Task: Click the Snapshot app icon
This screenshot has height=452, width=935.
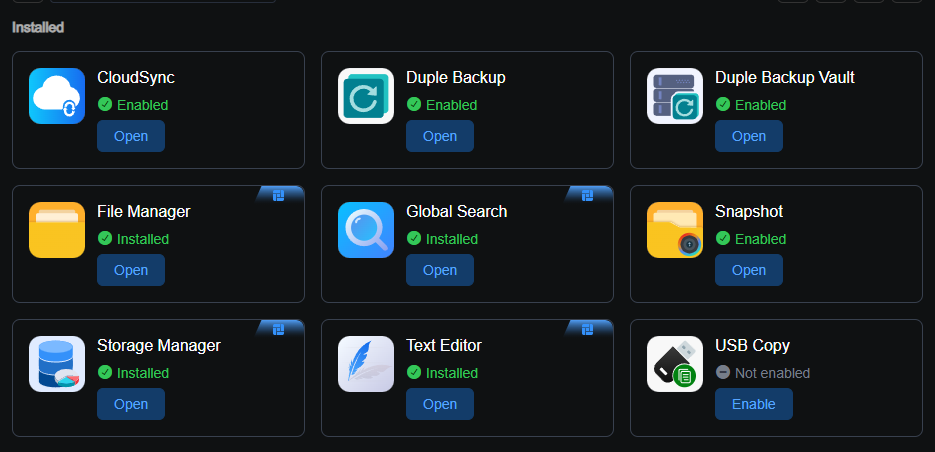Action: click(x=675, y=230)
